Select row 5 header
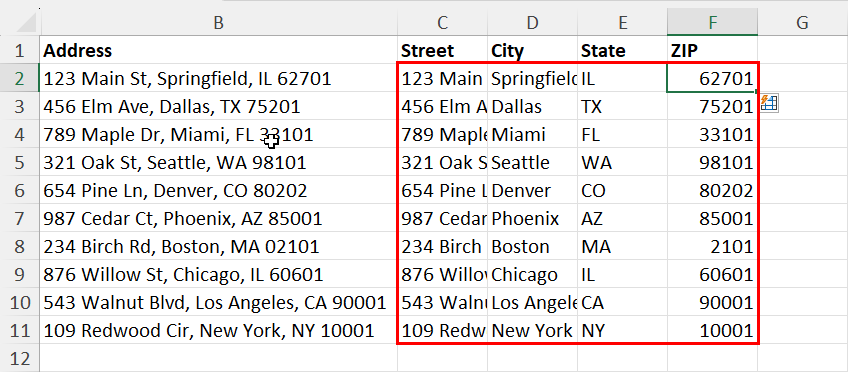The height and width of the screenshot is (372, 848). pos(20,162)
